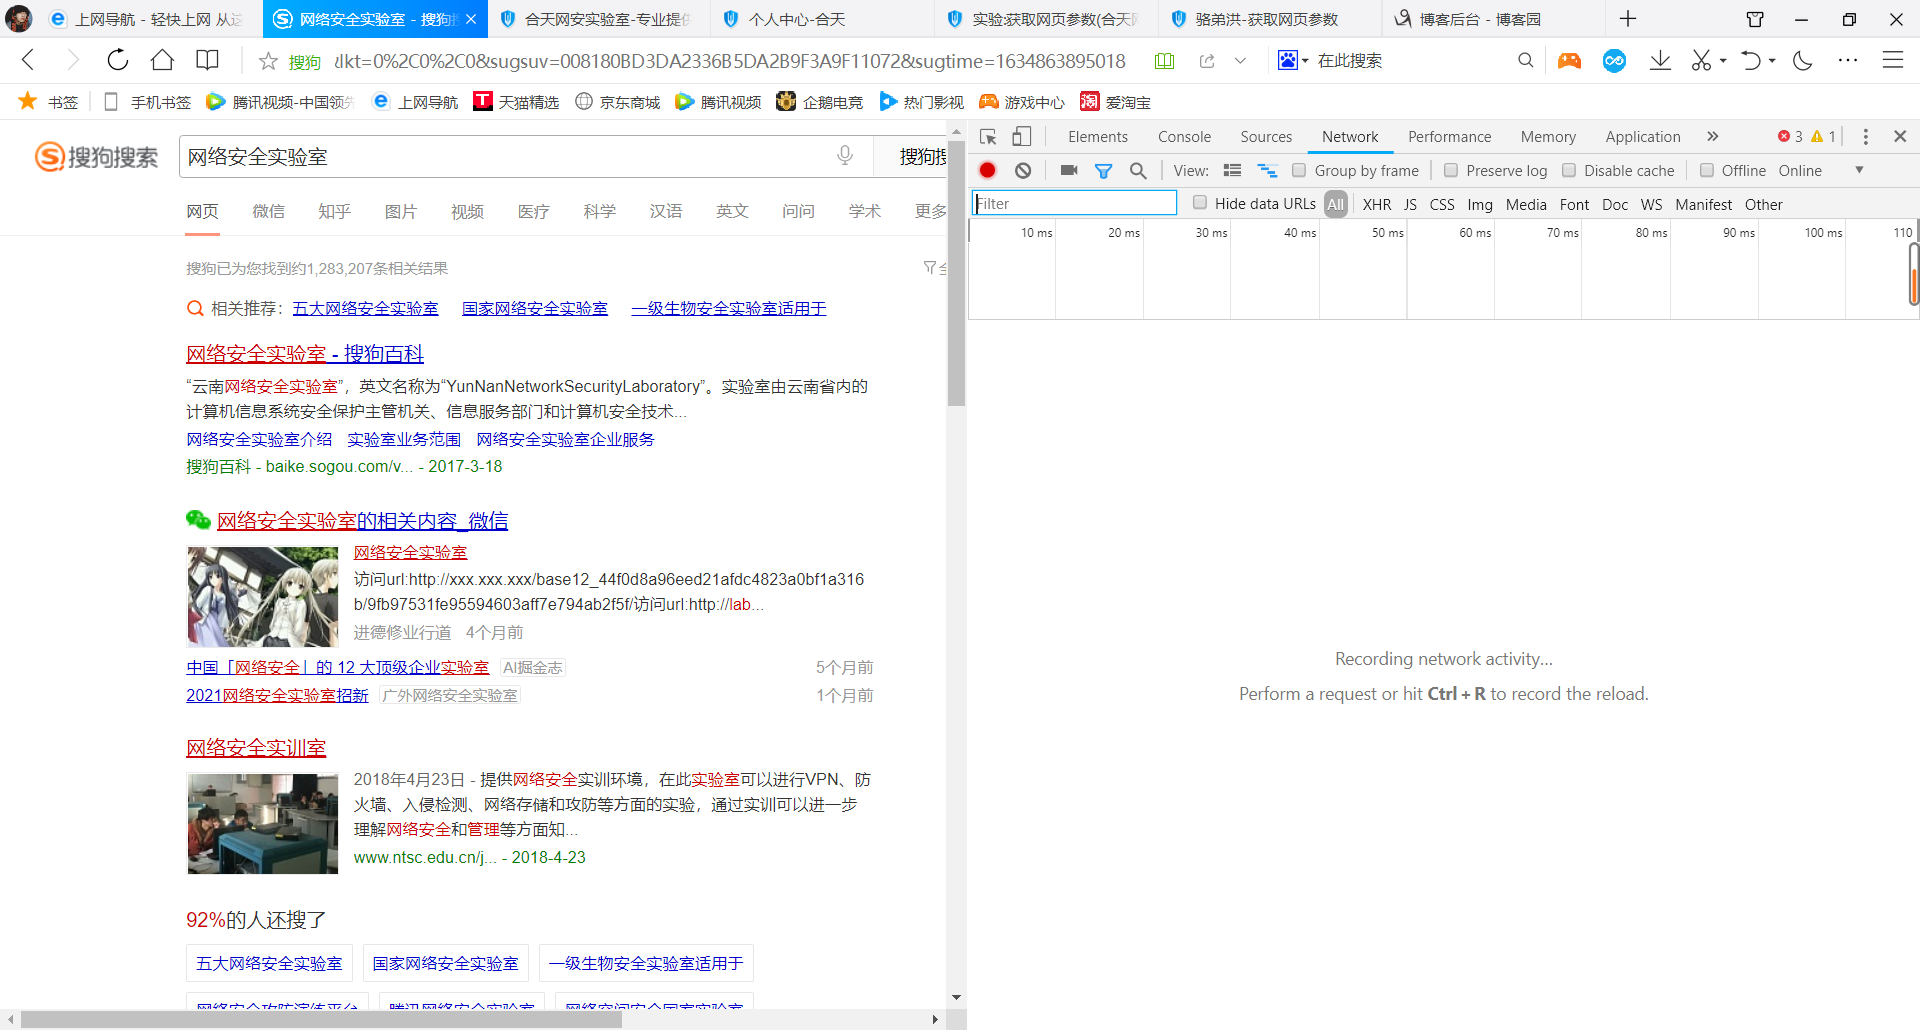The image size is (1920, 1030).
Task: Check the Disable cache option
Action: [x=1569, y=171]
